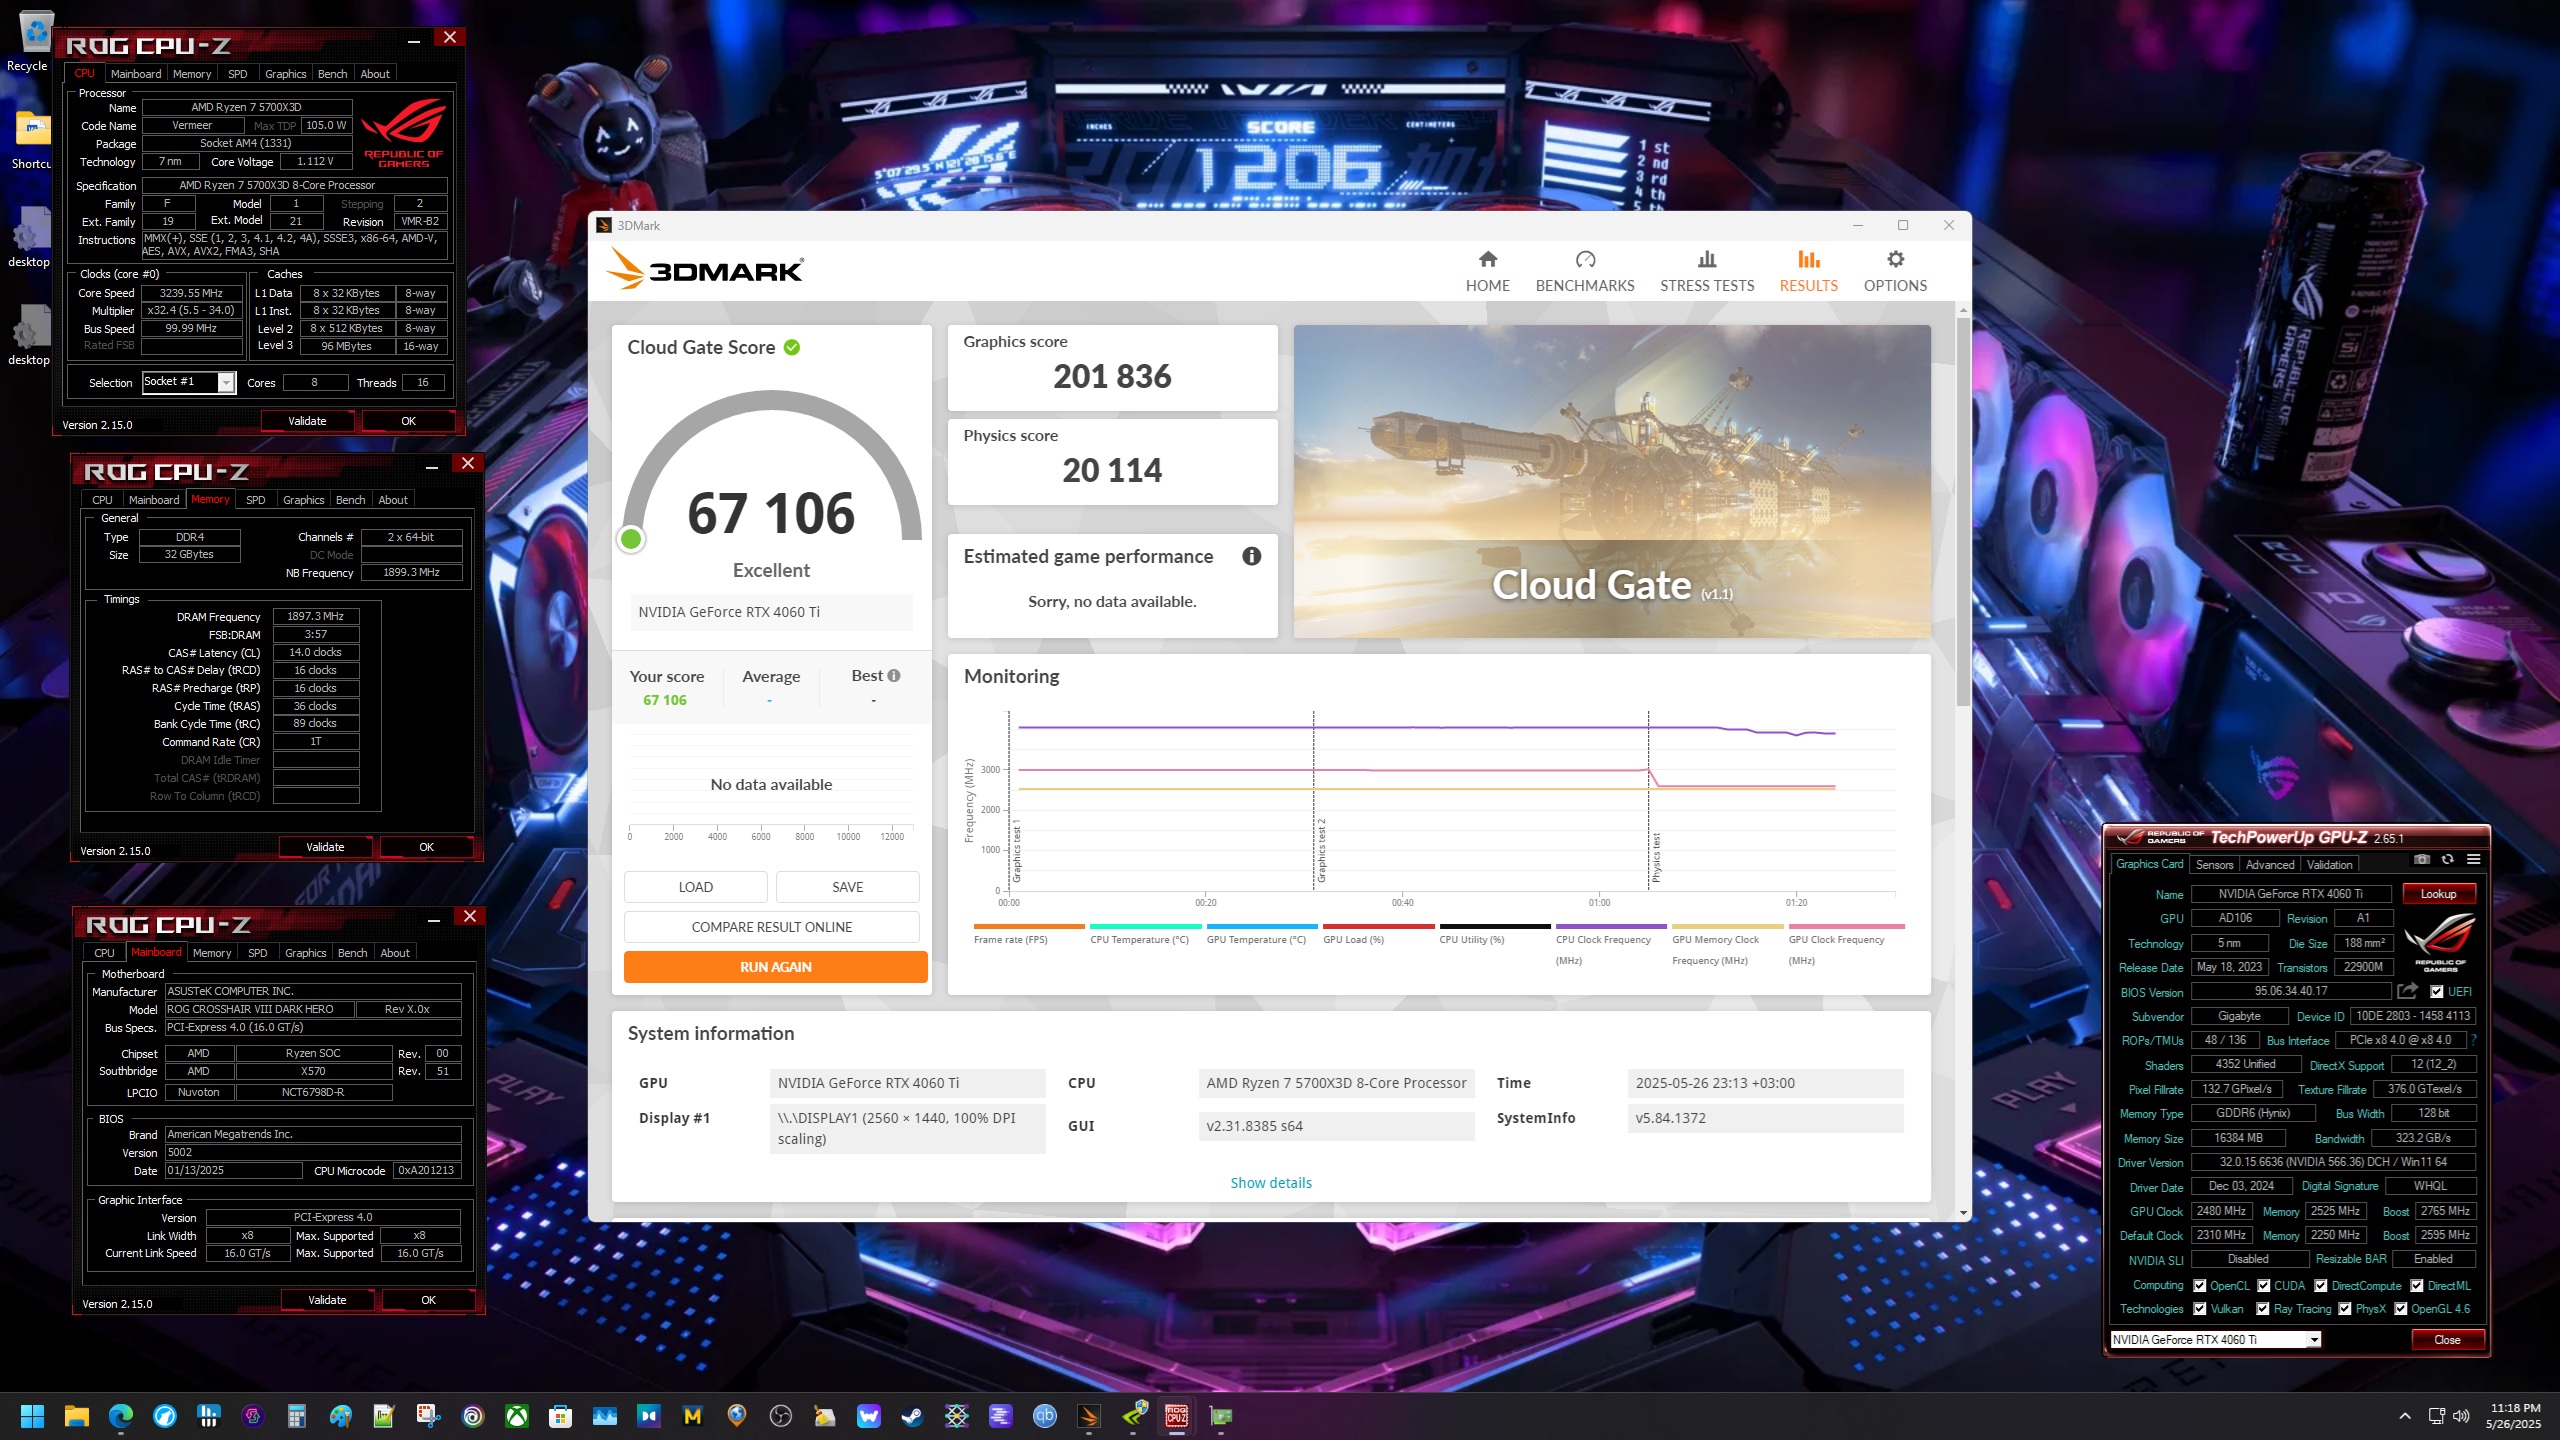Refresh GPU-Z data with the refresh icon
Image resolution: width=2560 pixels, height=1440 pixels.
point(2447,859)
